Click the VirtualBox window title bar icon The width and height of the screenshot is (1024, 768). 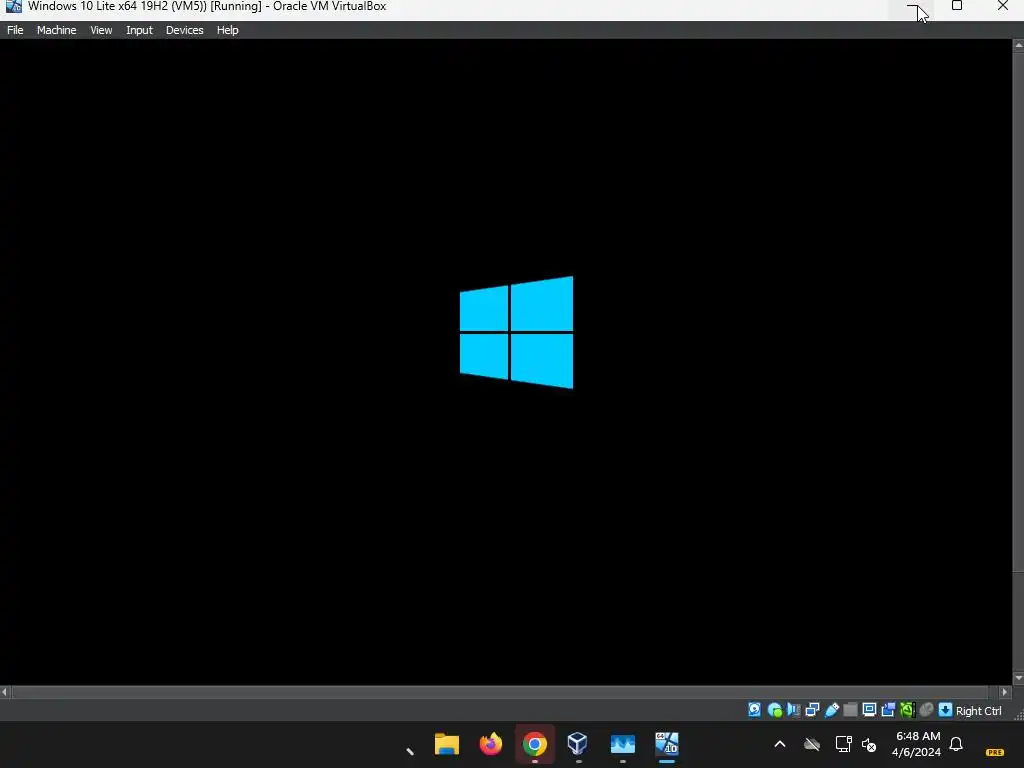click(14, 6)
